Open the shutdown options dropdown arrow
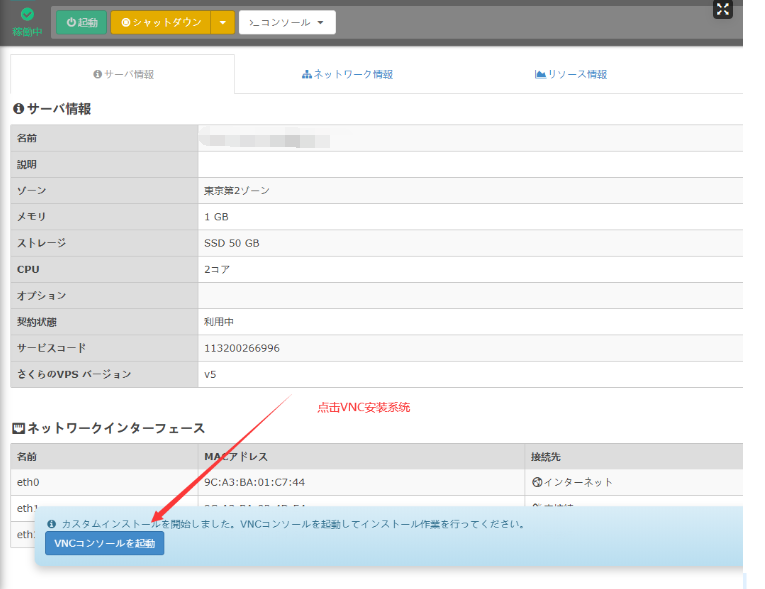Screen dimensions: 765x589 pyautogui.click(x=222, y=22)
